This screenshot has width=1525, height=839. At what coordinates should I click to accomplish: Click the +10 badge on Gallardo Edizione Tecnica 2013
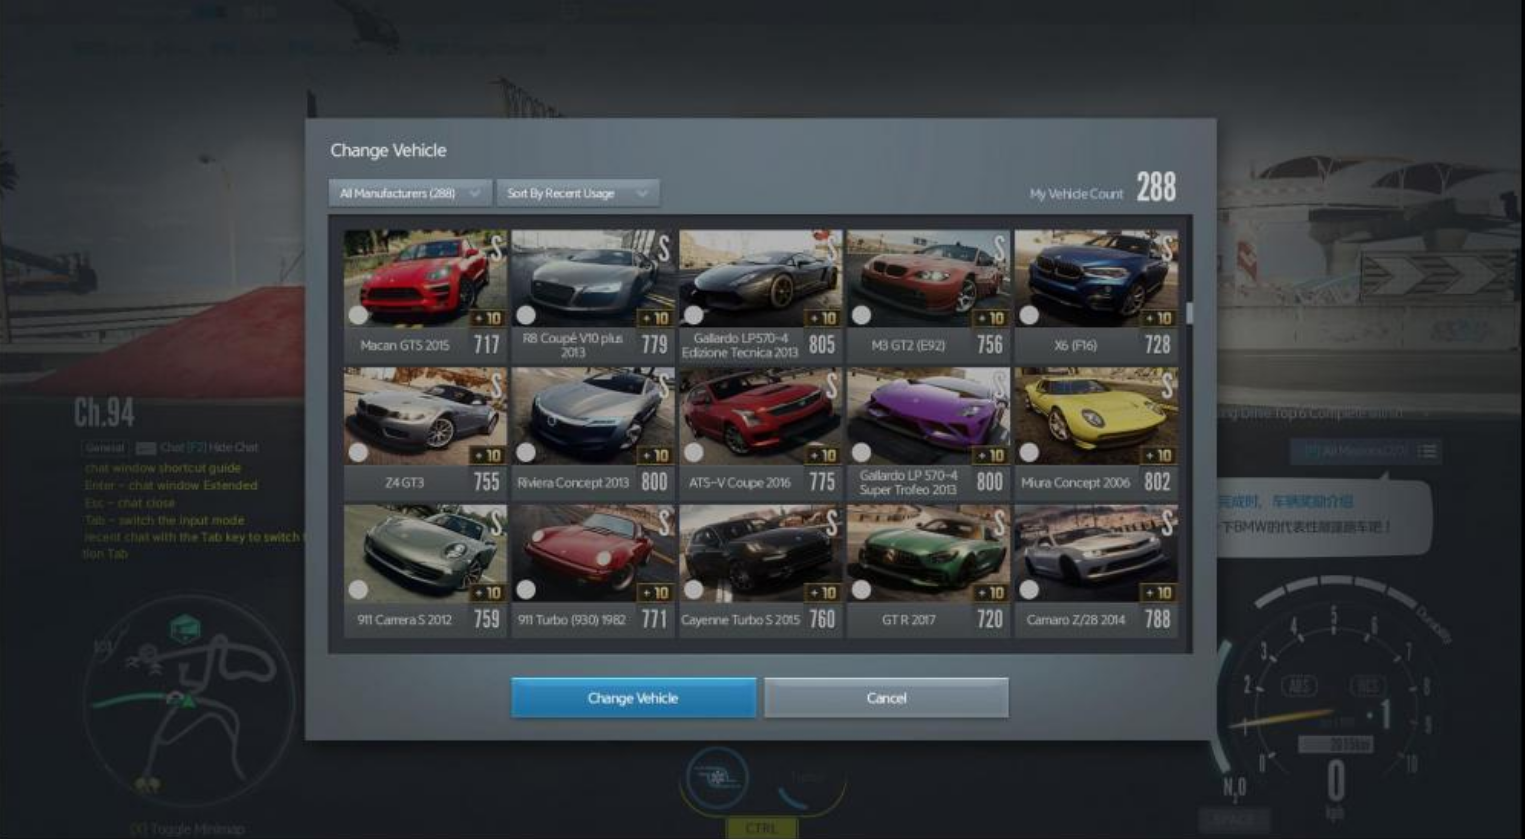click(x=823, y=318)
